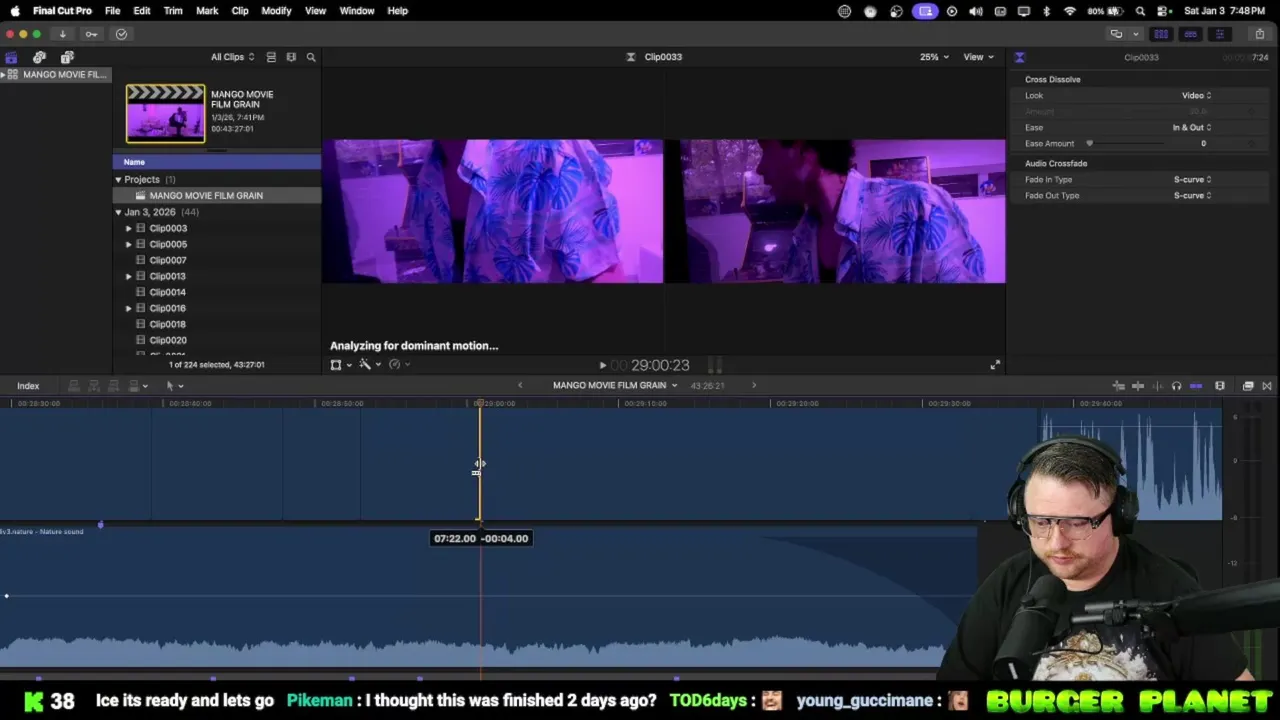Expand Clip0016 disclosure triangle
The image size is (1280, 720).
click(128, 308)
